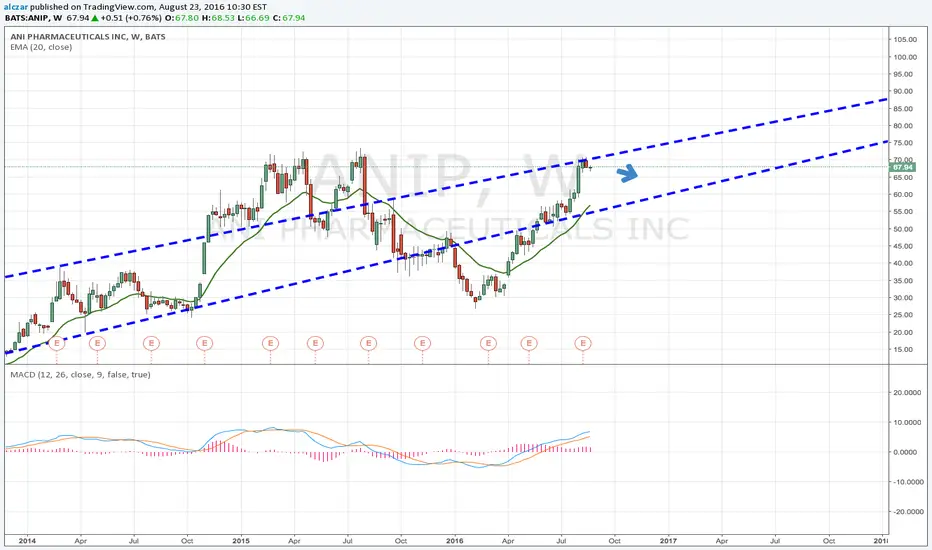
Task: Select the MACD (12, 26, close, 9, false, true) label
Action: 80,375
